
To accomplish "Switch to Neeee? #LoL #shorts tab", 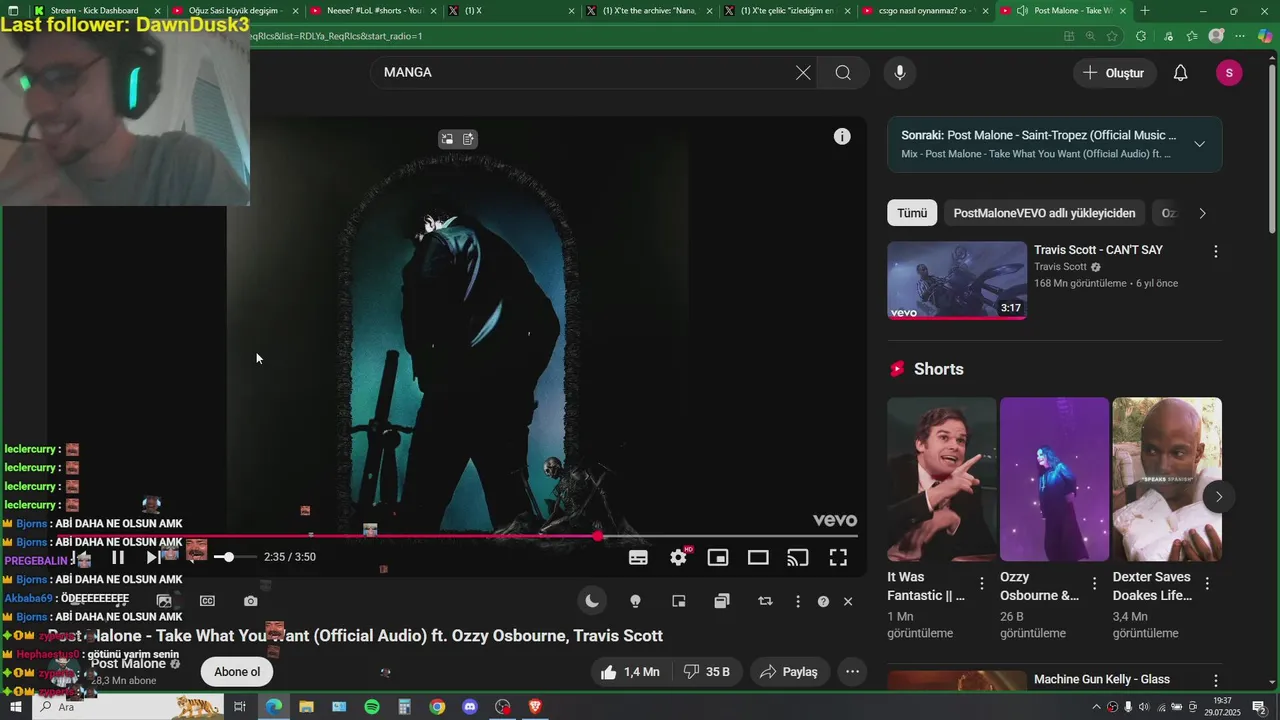I will point(373,11).
